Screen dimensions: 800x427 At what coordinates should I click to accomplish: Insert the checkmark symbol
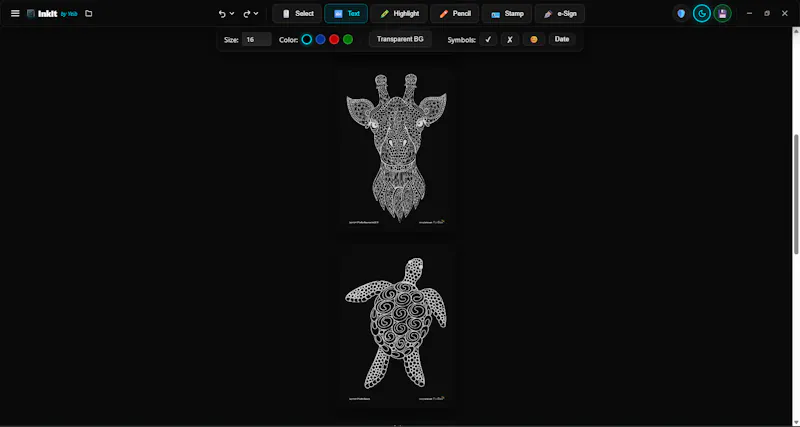(x=488, y=39)
